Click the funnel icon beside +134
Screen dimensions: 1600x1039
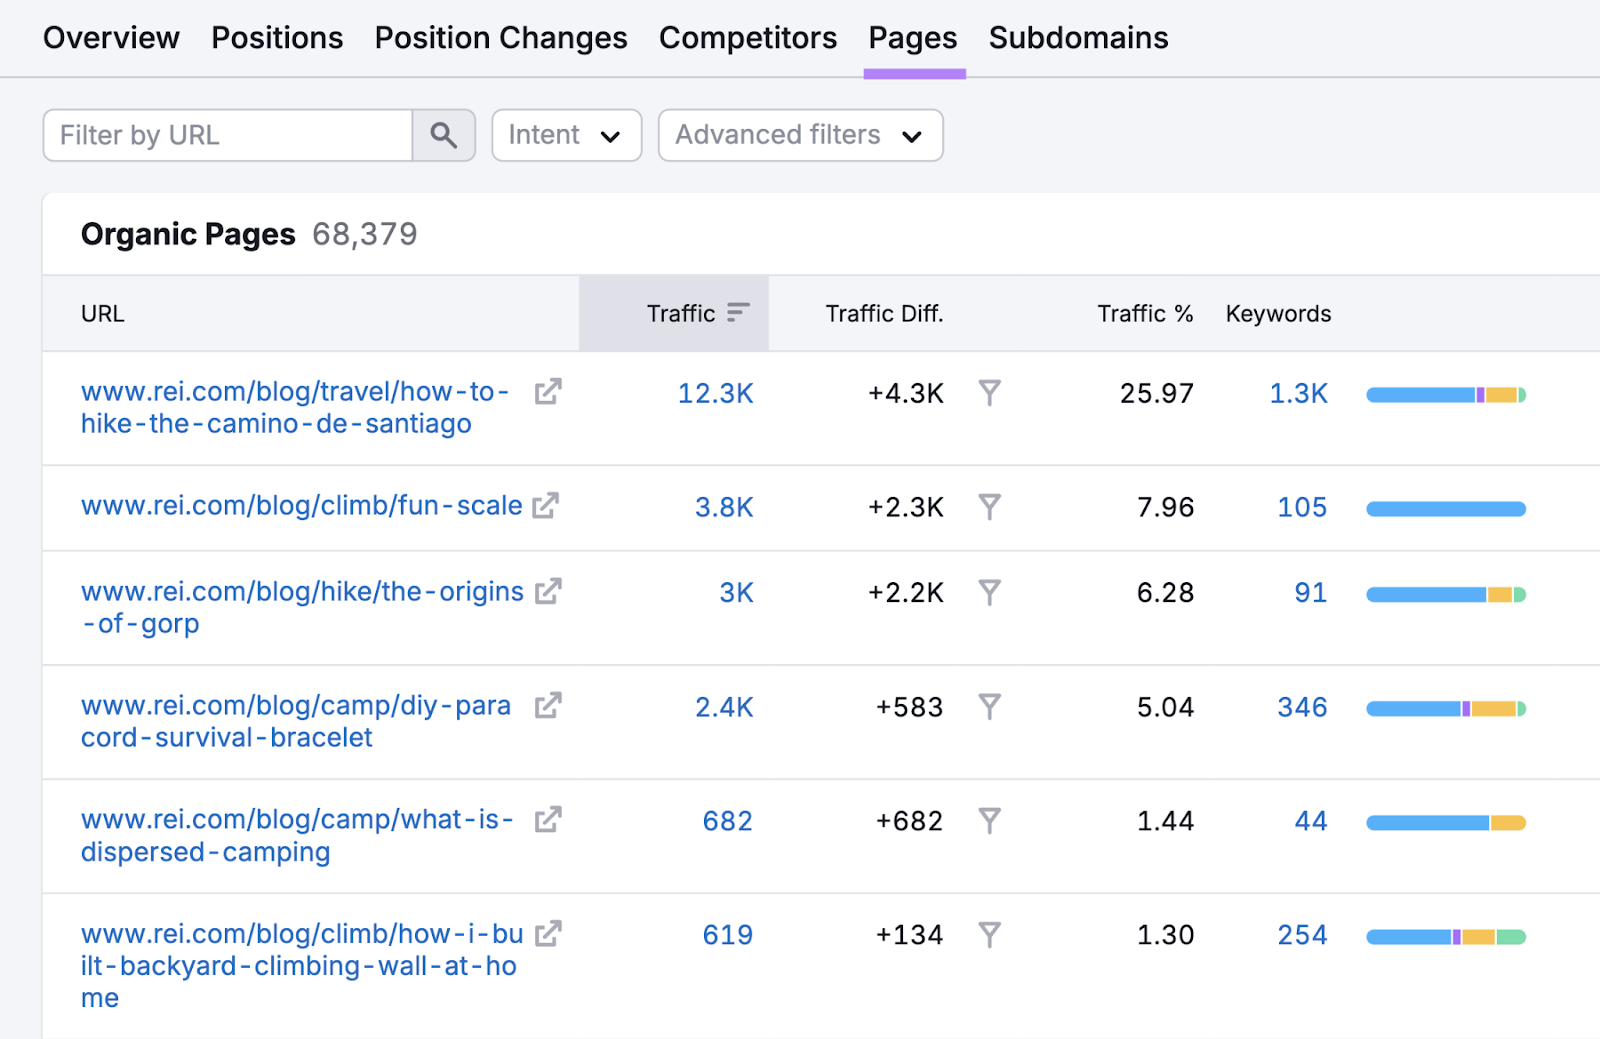click(990, 935)
